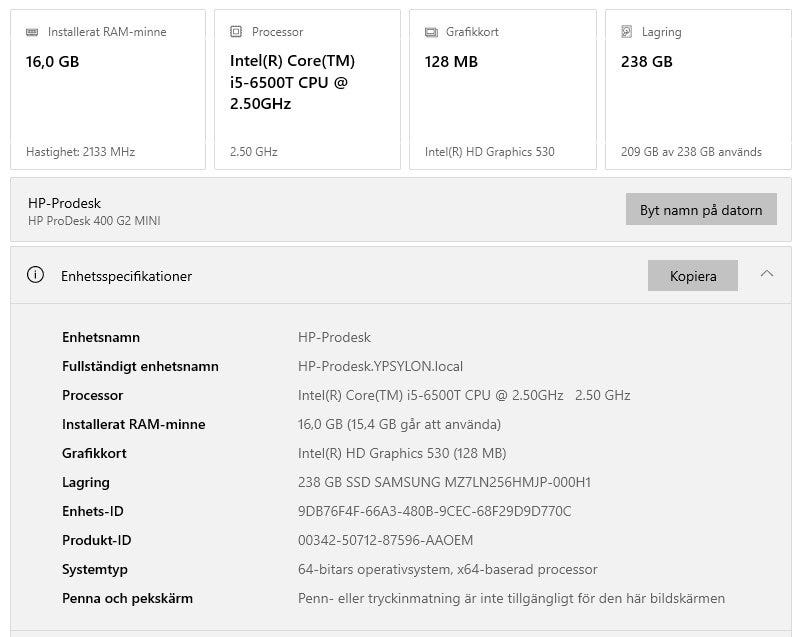Viewport: 806px width, 637px height.
Task: Click the Systemtyp label
Action: tap(95, 569)
